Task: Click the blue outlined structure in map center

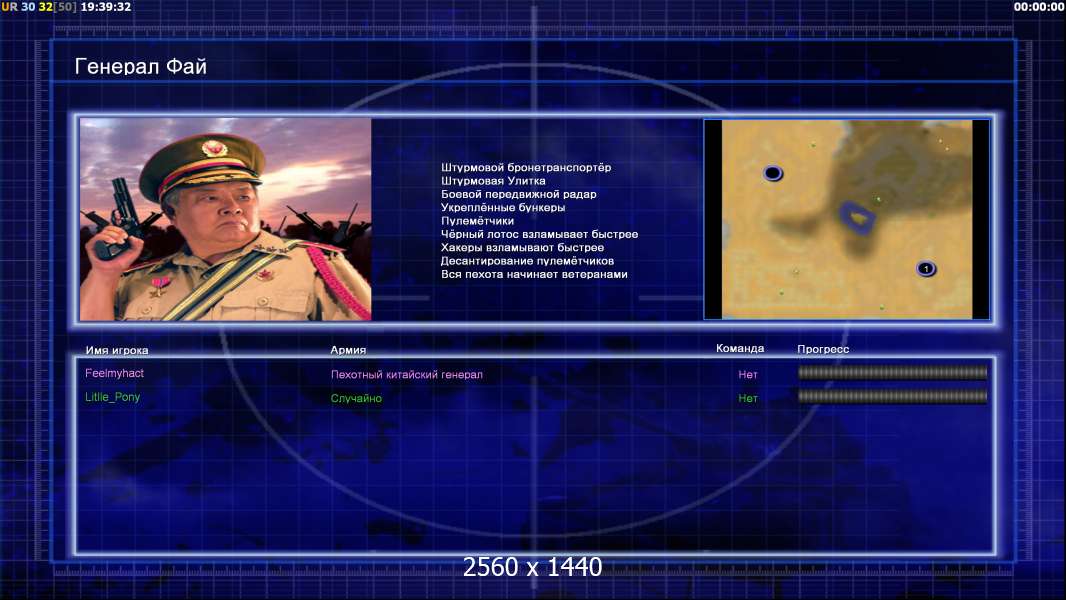Action: pyautogui.click(x=857, y=217)
